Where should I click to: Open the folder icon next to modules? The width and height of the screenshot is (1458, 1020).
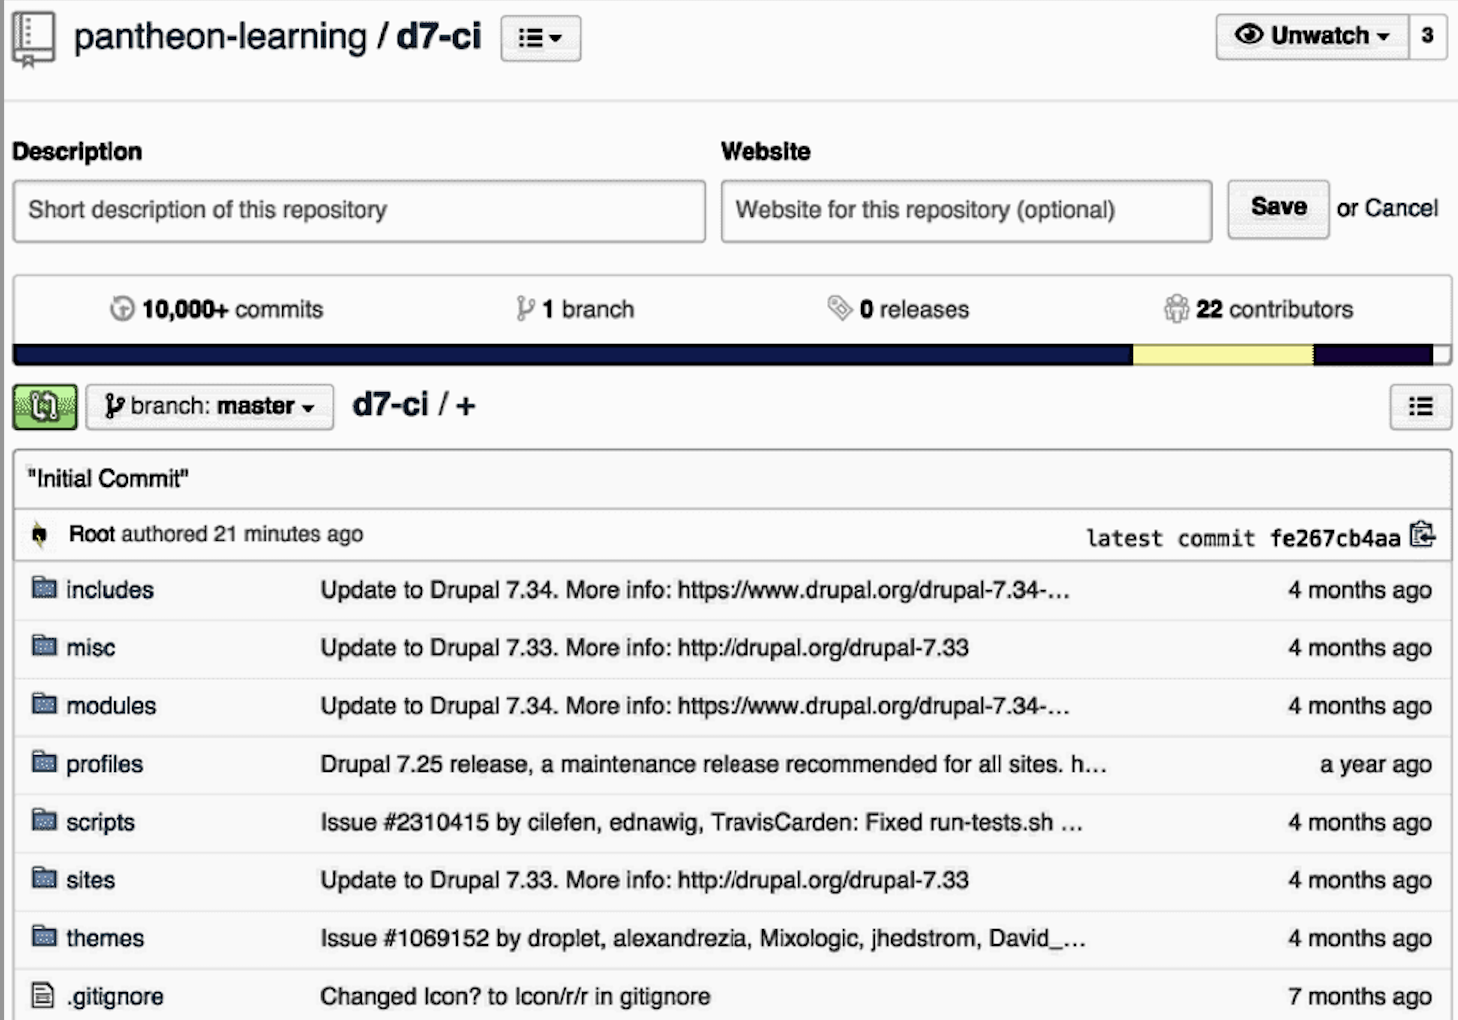(43, 705)
